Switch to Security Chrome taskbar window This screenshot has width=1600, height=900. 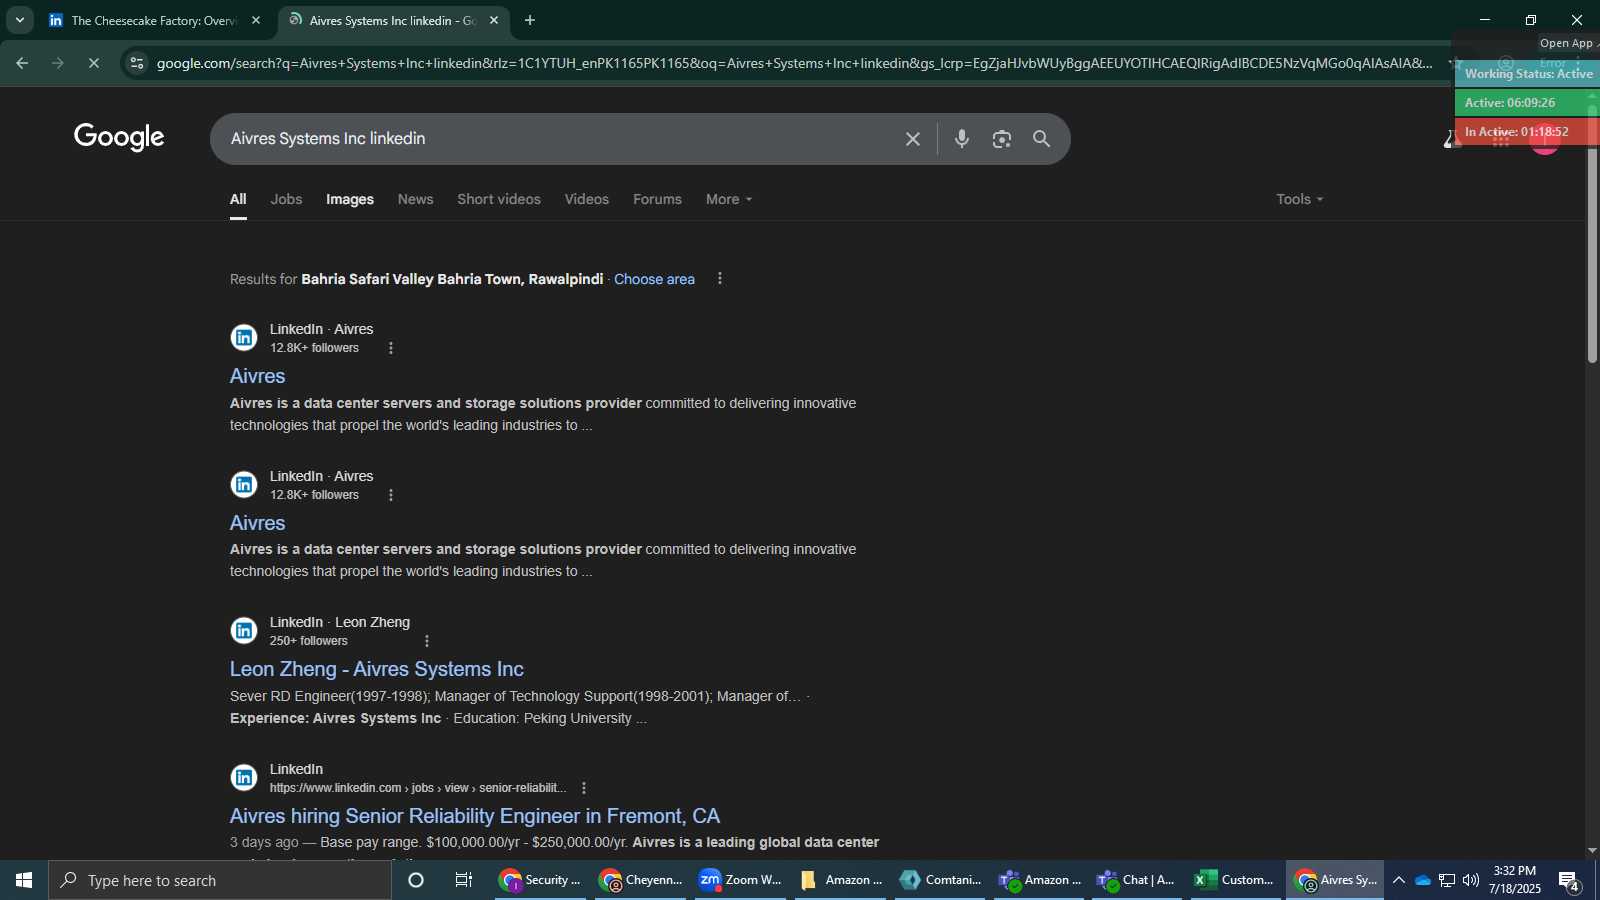click(540, 880)
